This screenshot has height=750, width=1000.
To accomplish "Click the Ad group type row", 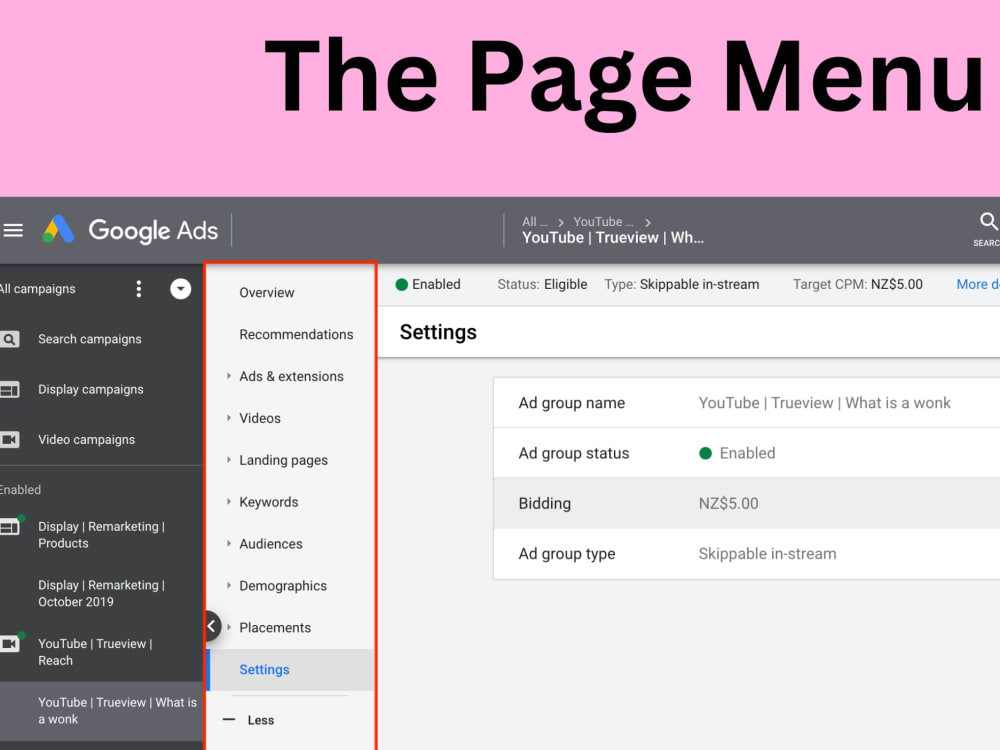I will click(x=746, y=554).
